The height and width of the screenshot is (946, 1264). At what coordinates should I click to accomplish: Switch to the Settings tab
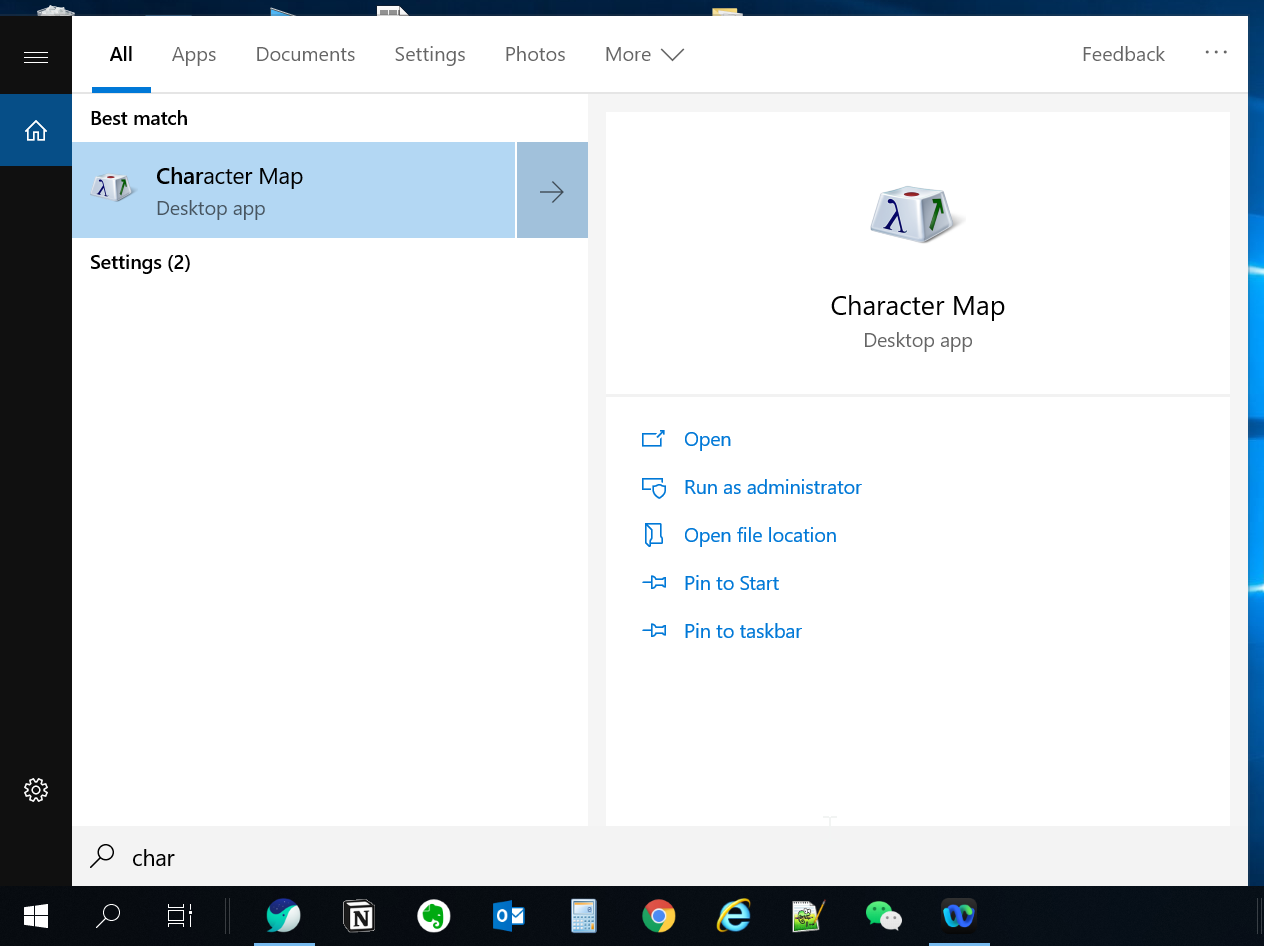click(430, 55)
